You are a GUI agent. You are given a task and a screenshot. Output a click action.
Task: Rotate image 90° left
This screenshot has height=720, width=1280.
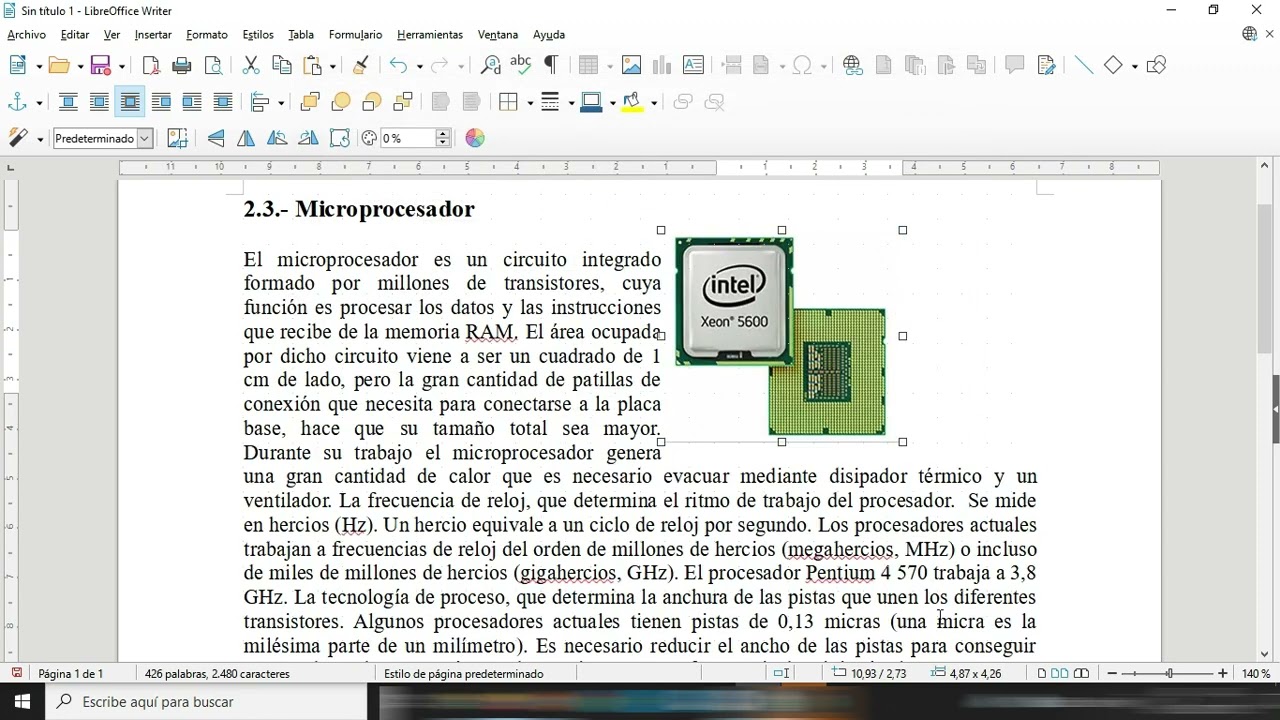pos(277,138)
